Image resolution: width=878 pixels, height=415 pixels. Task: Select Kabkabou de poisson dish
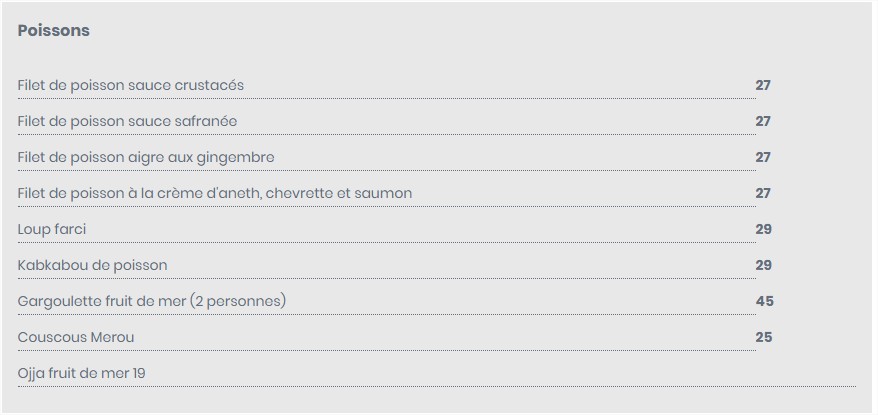(x=92, y=265)
